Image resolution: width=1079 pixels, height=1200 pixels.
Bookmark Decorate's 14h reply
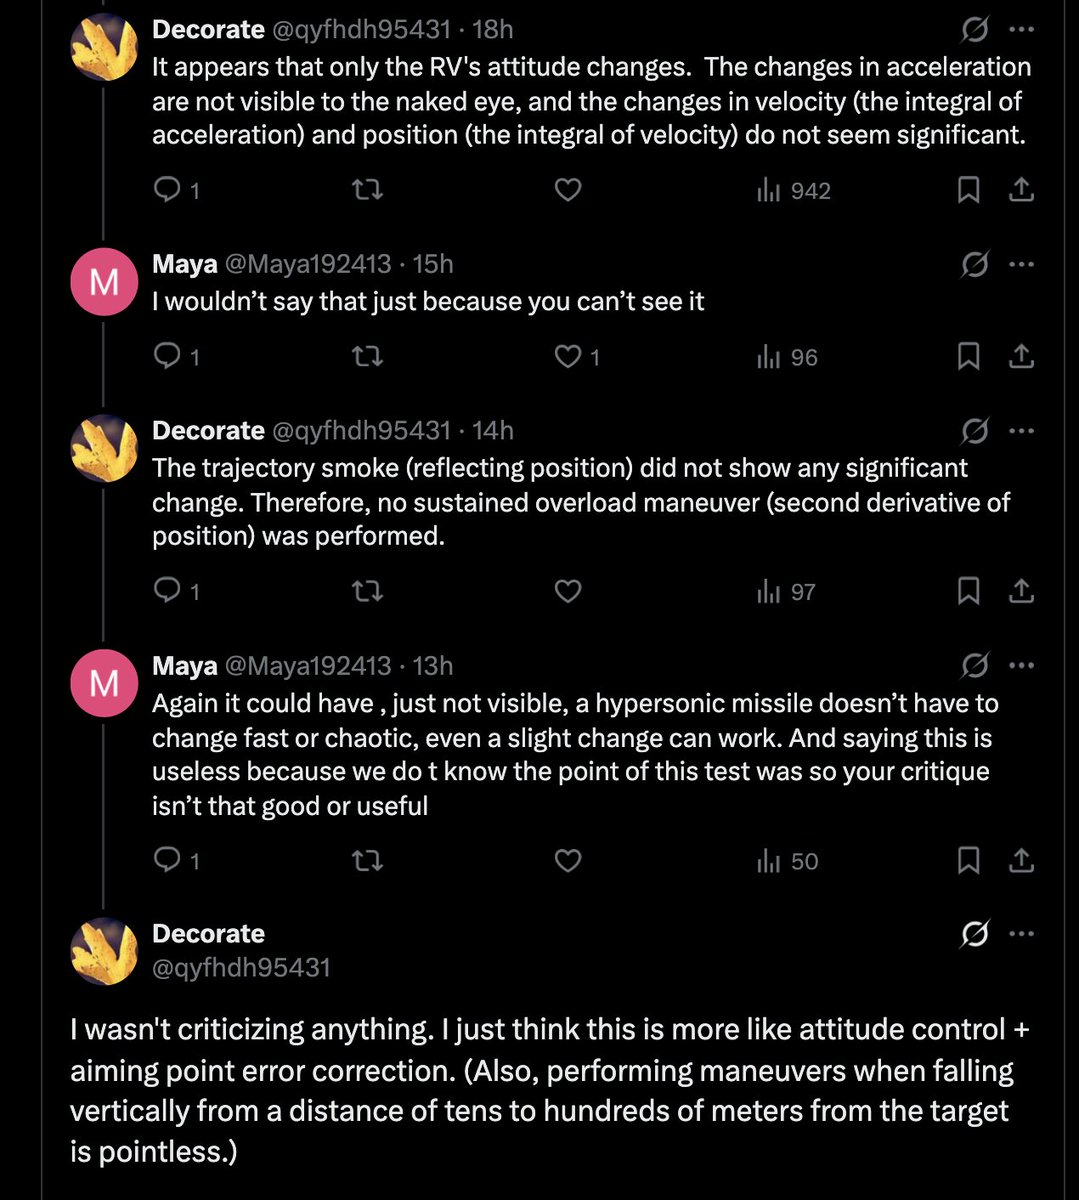968,591
